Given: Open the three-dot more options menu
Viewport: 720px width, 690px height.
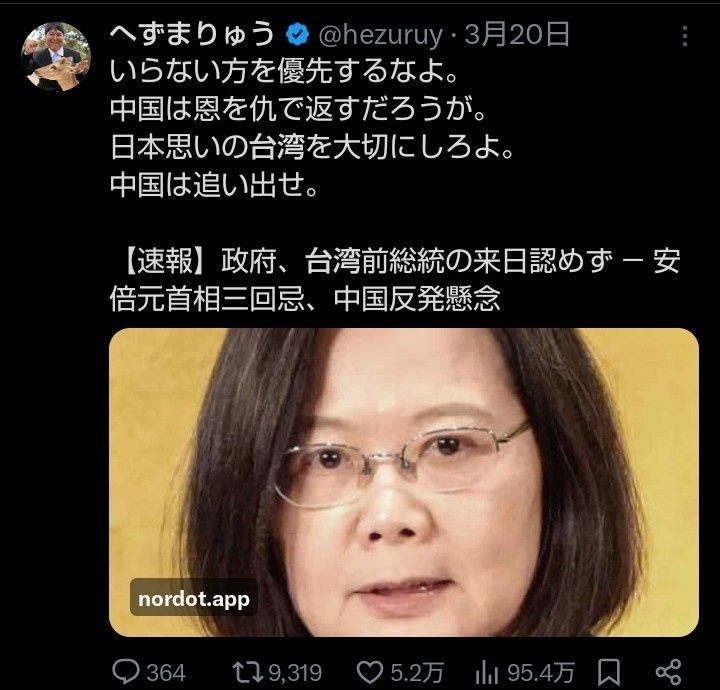Looking at the screenshot, I should pos(685,36).
